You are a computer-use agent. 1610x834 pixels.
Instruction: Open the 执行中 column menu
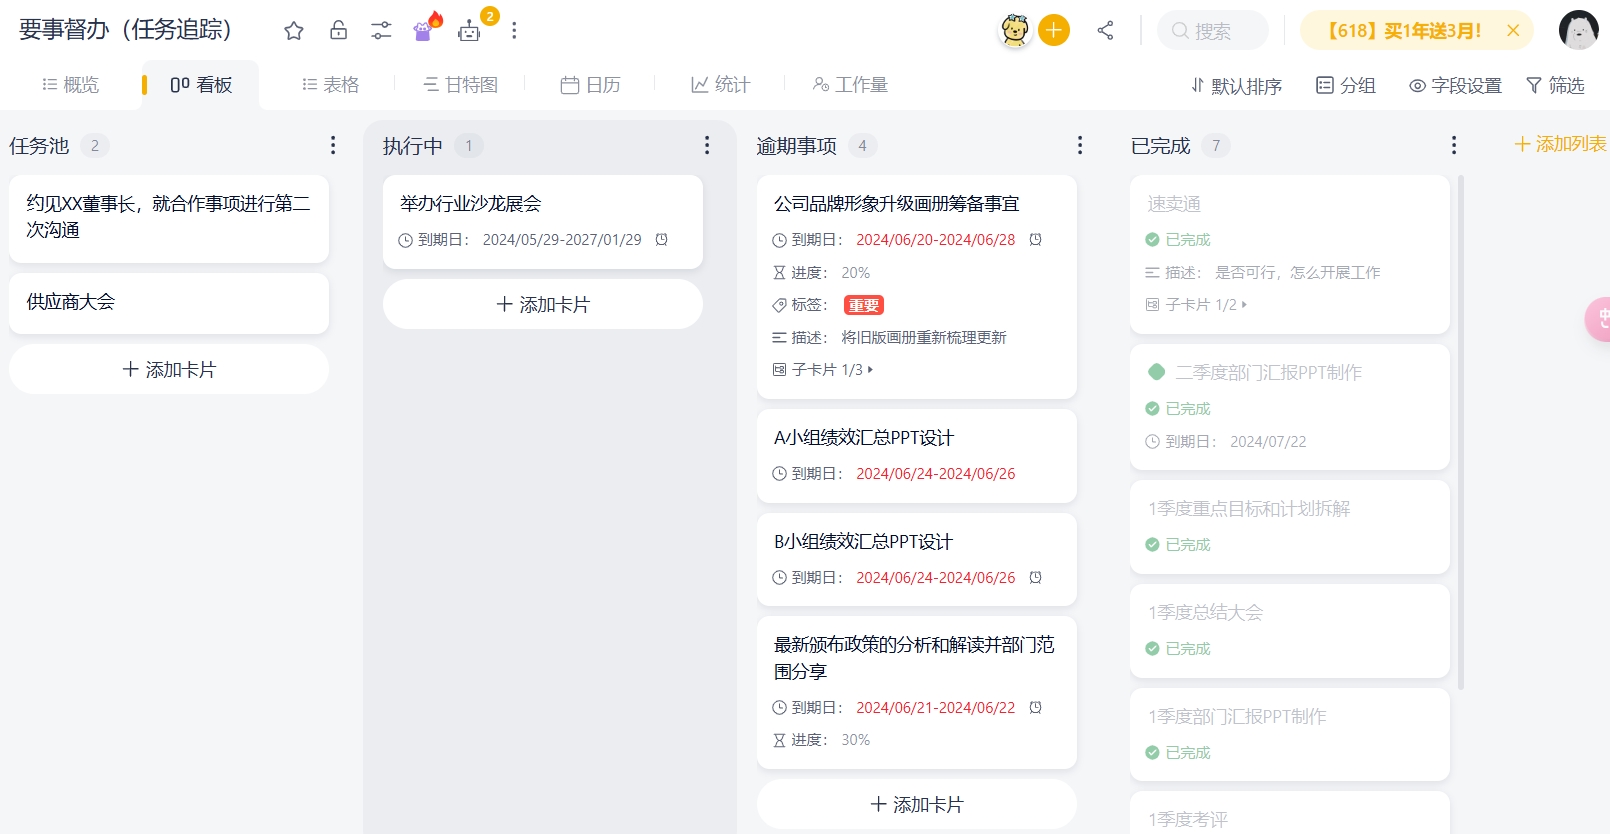click(707, 146)
